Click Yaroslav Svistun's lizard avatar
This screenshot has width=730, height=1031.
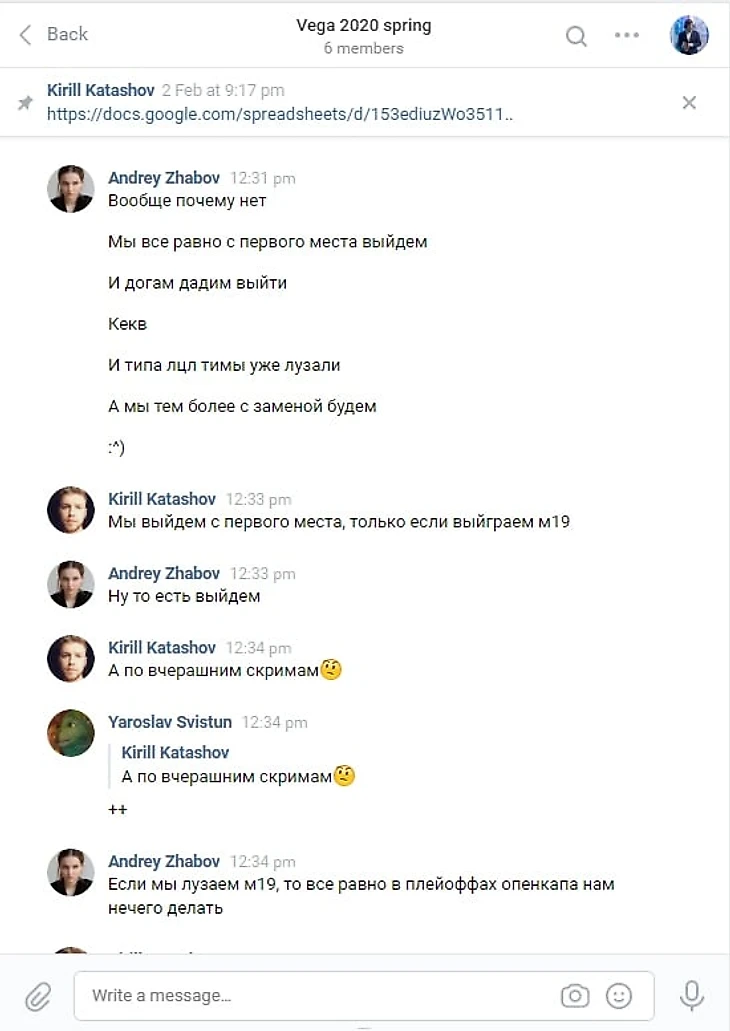[70, 732]
